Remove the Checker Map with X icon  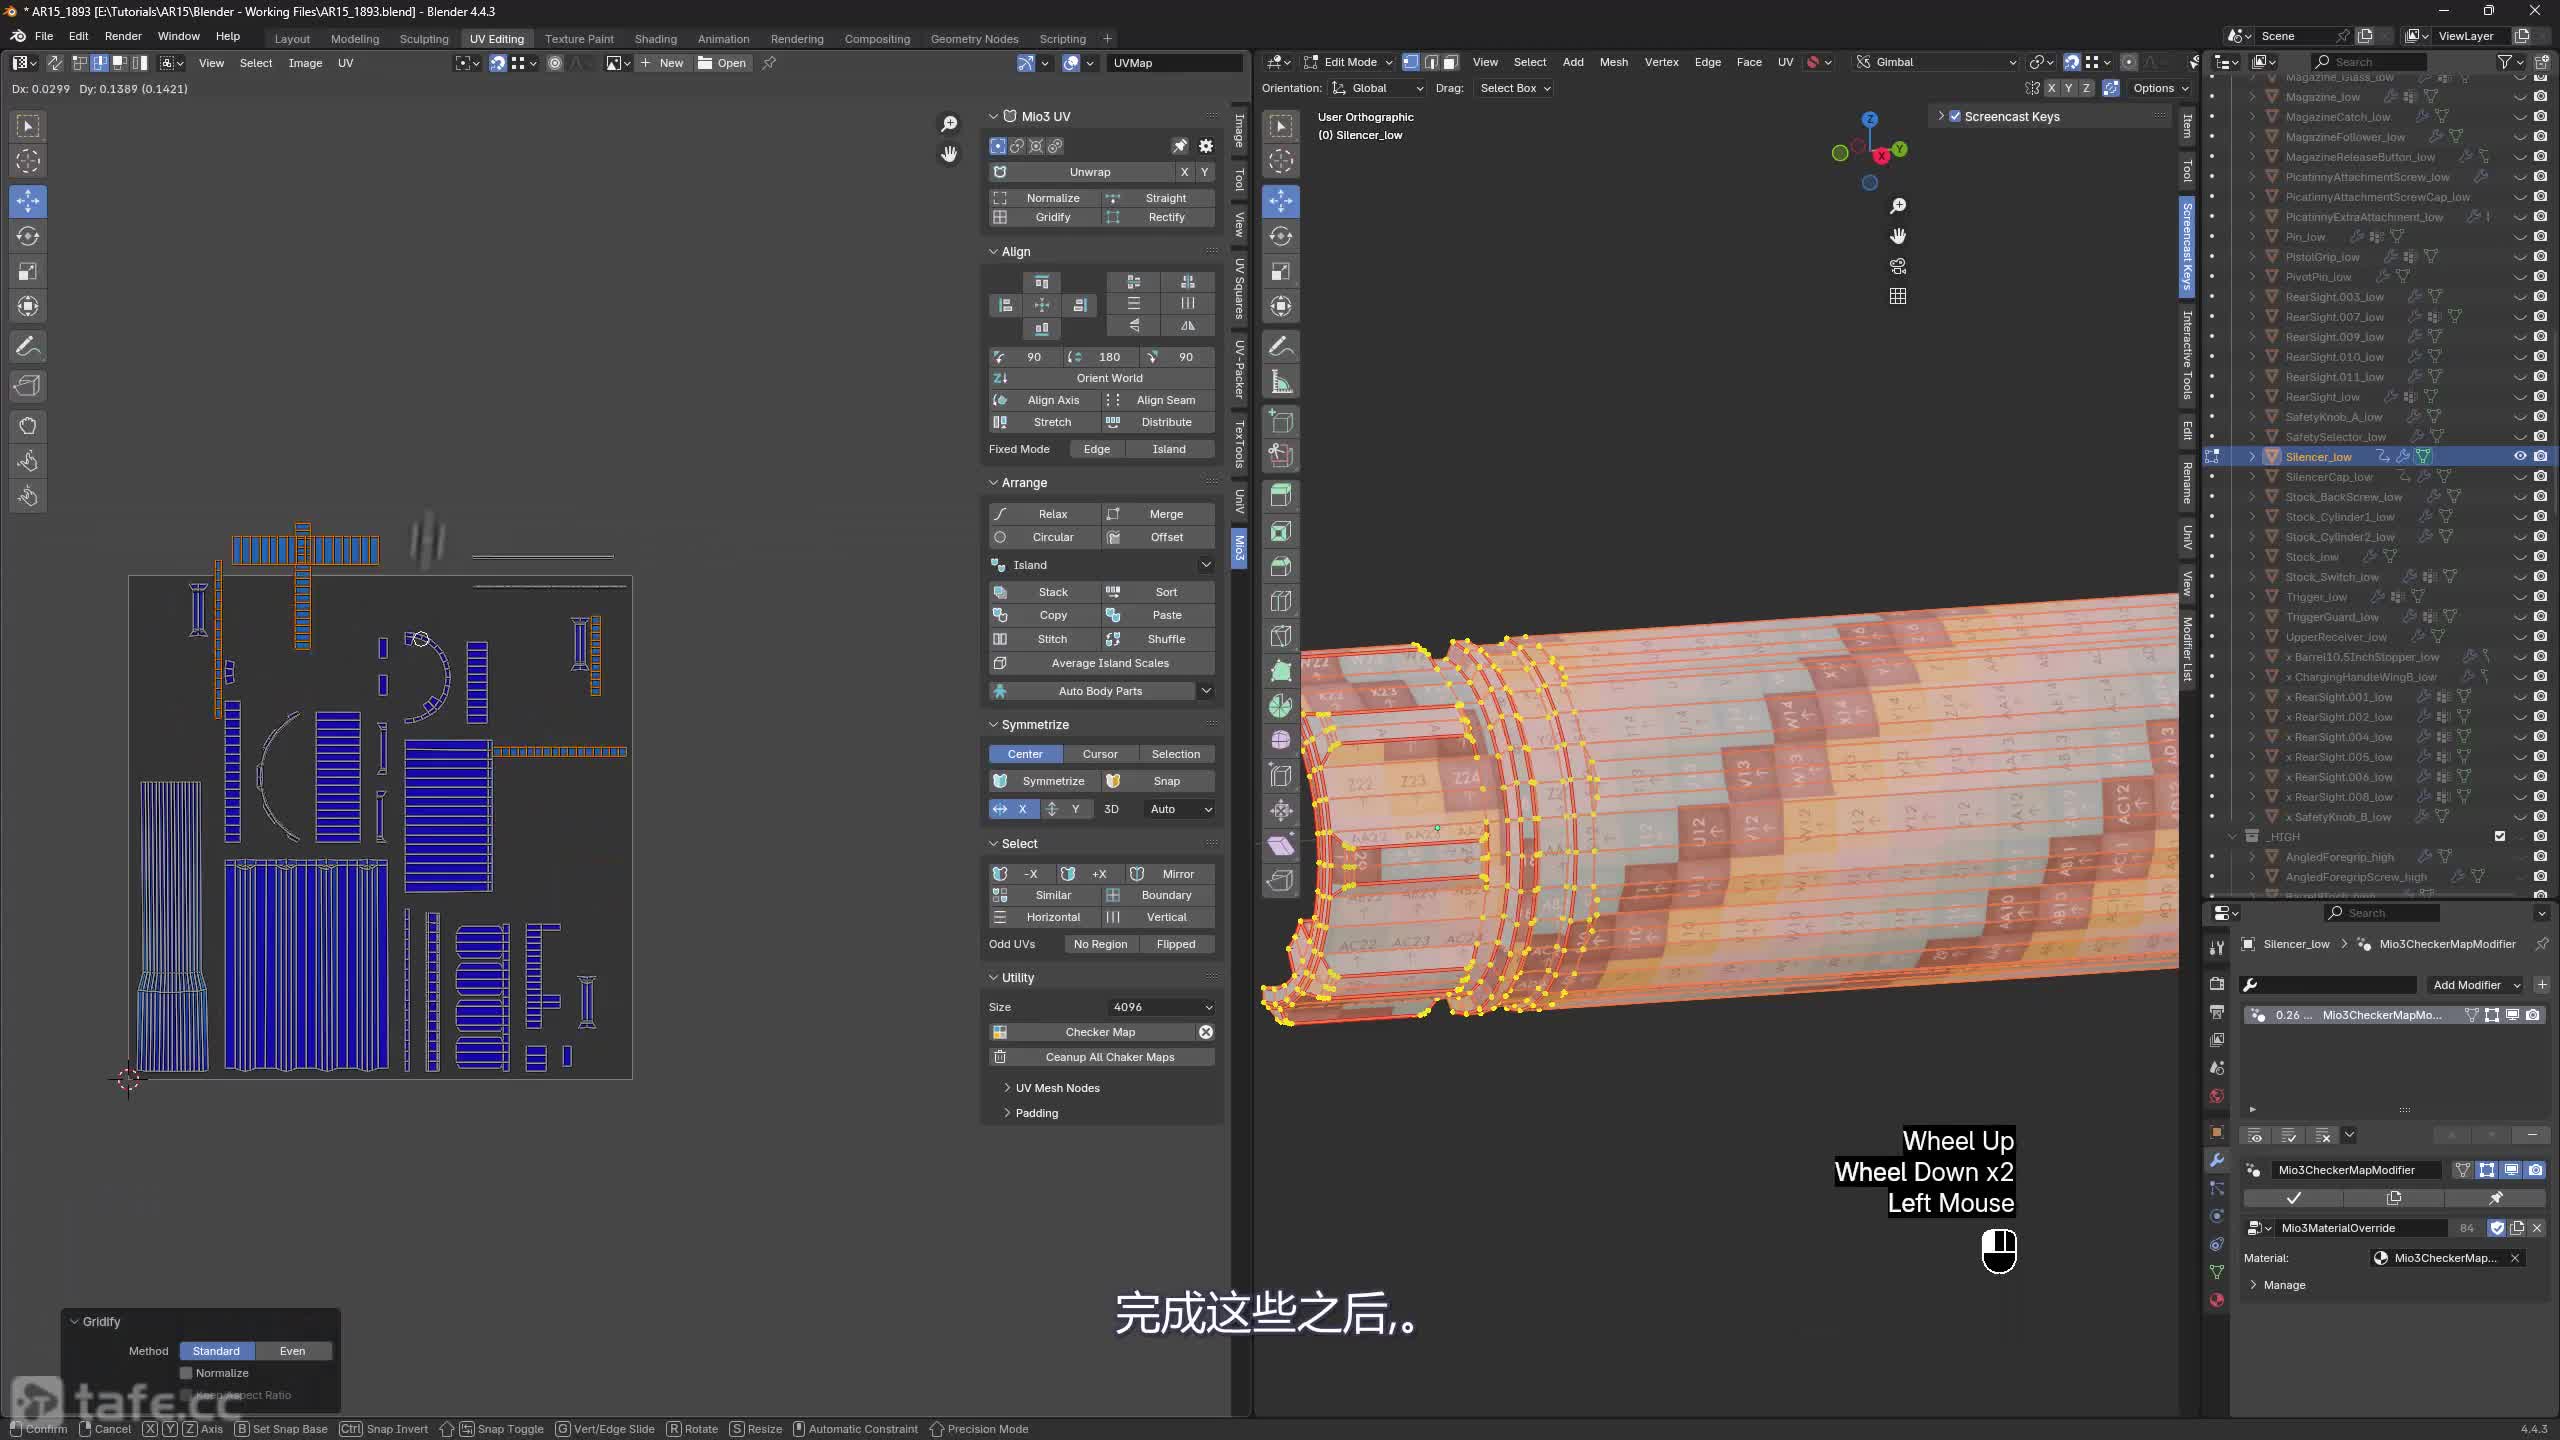point(1206,1032)
